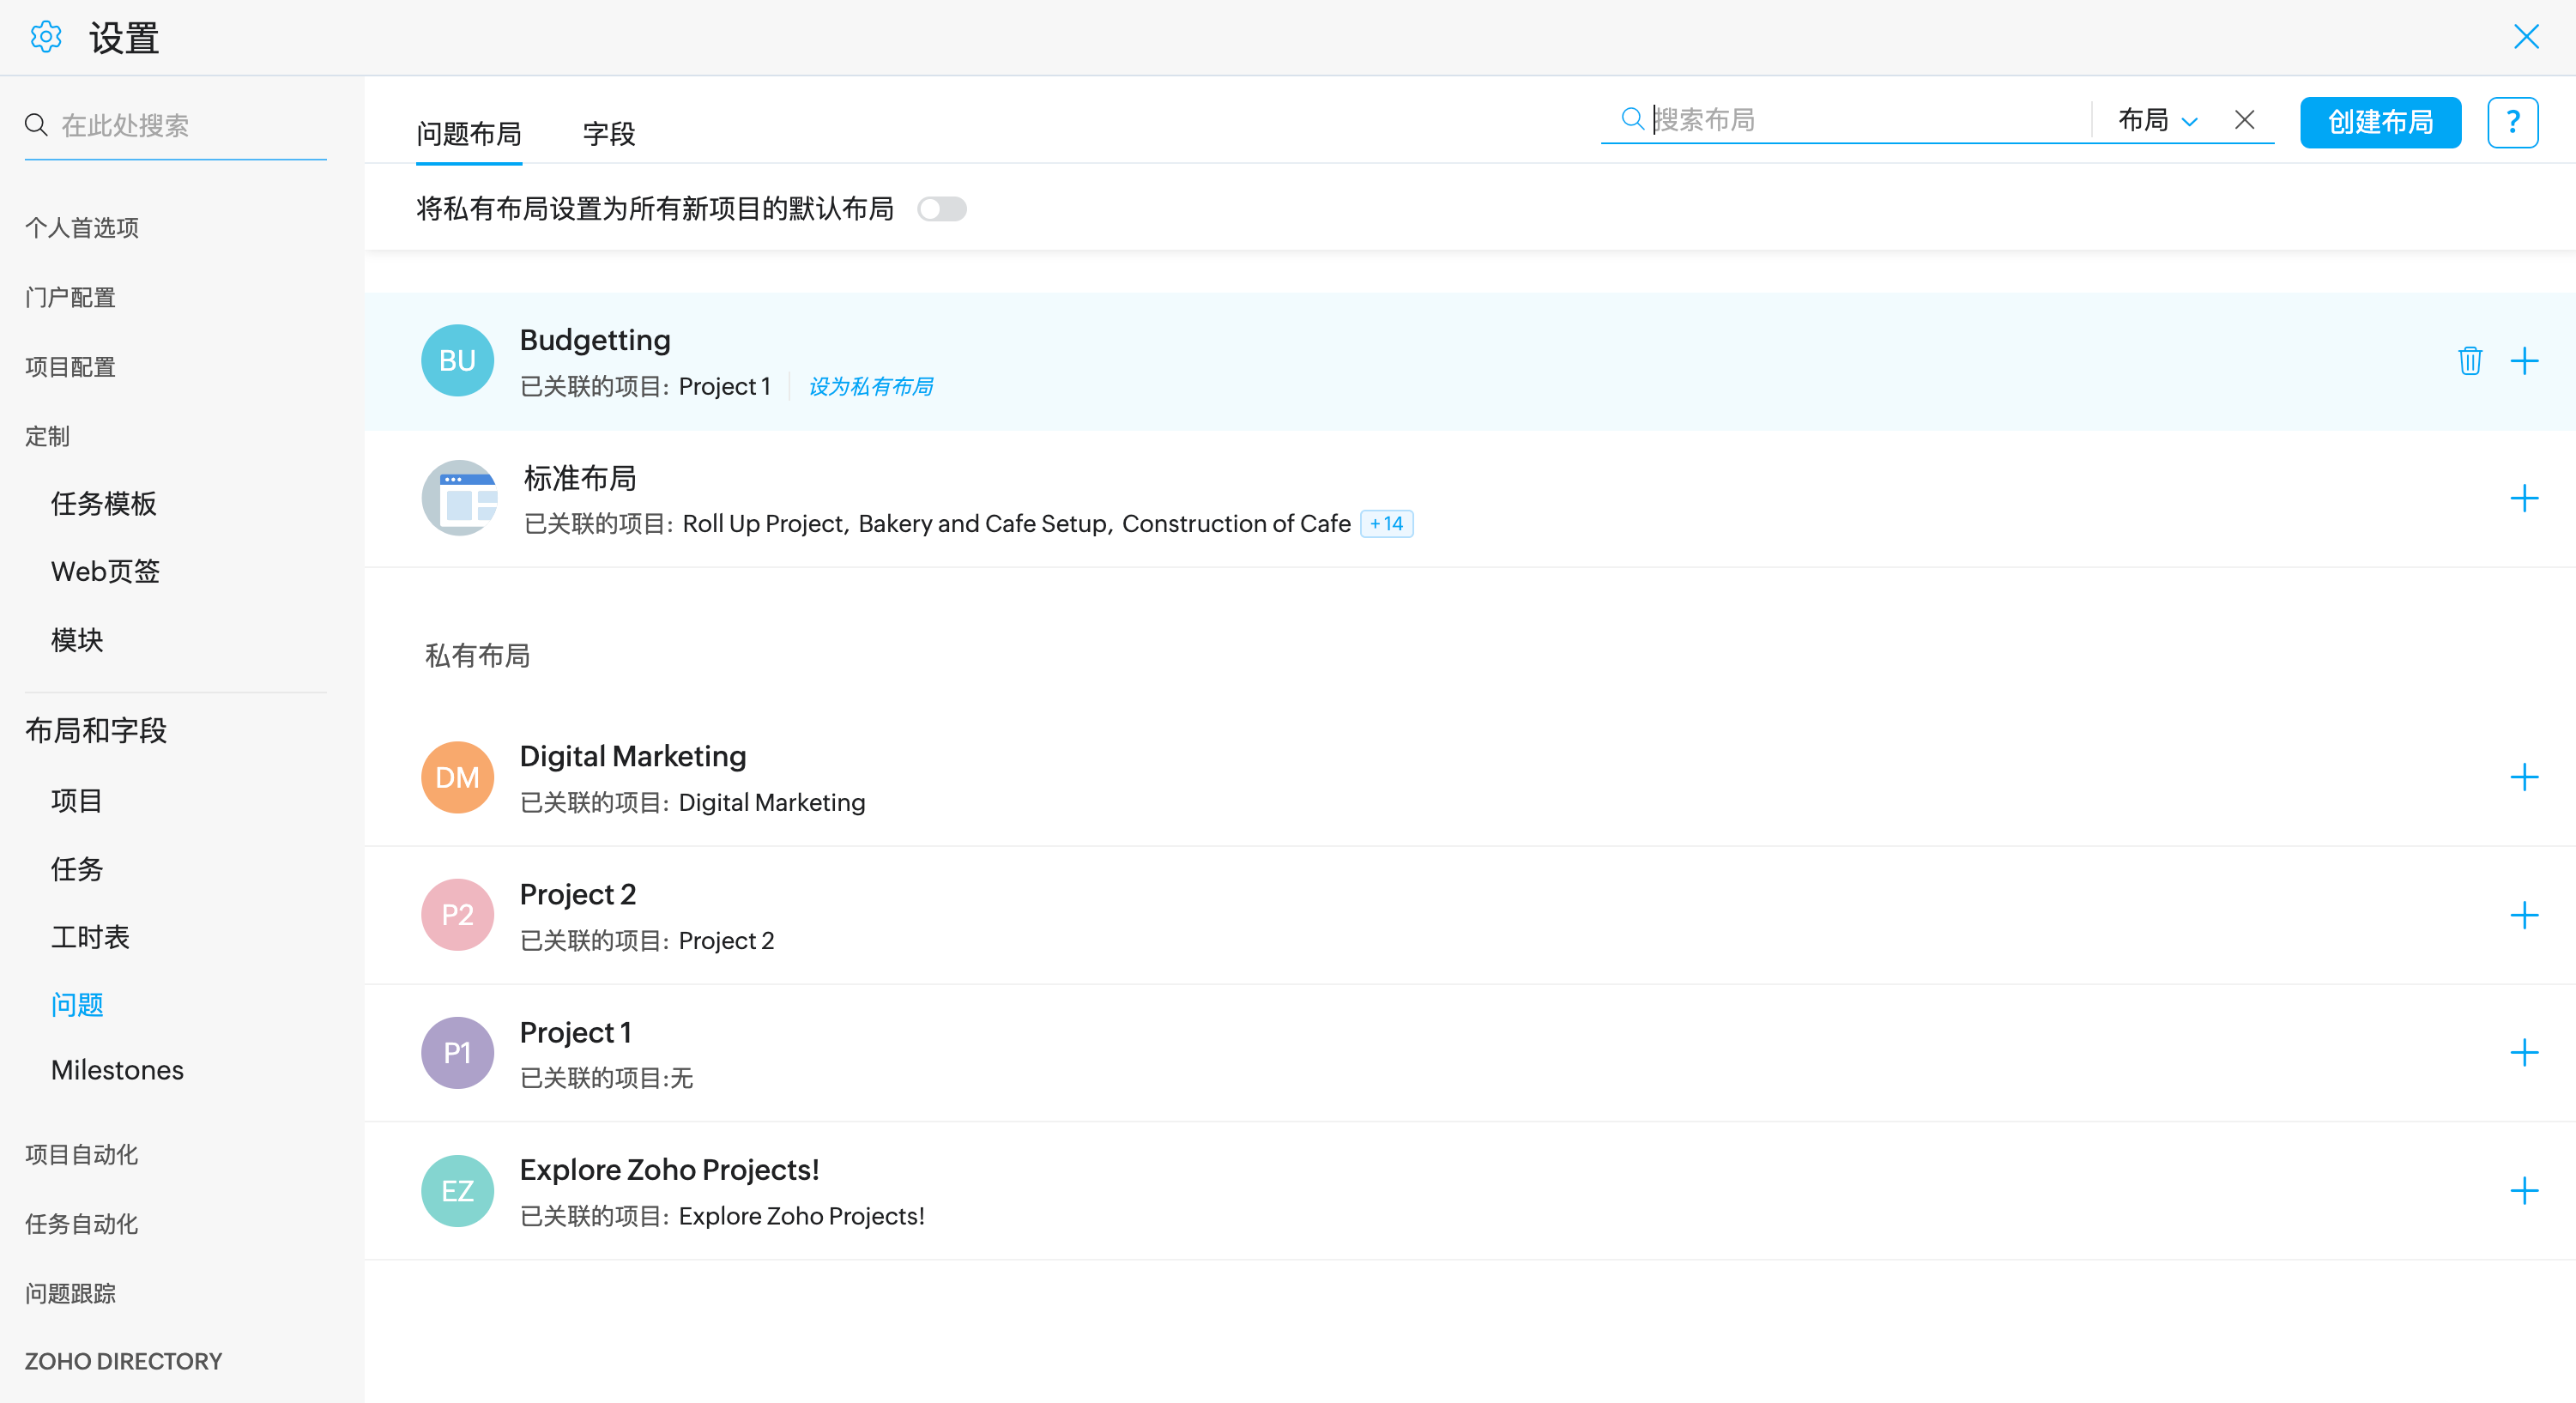This screenshot has height=1403, width=2576.
Task: Expand the +14 associated projects badge
Action: point(1386,524)
